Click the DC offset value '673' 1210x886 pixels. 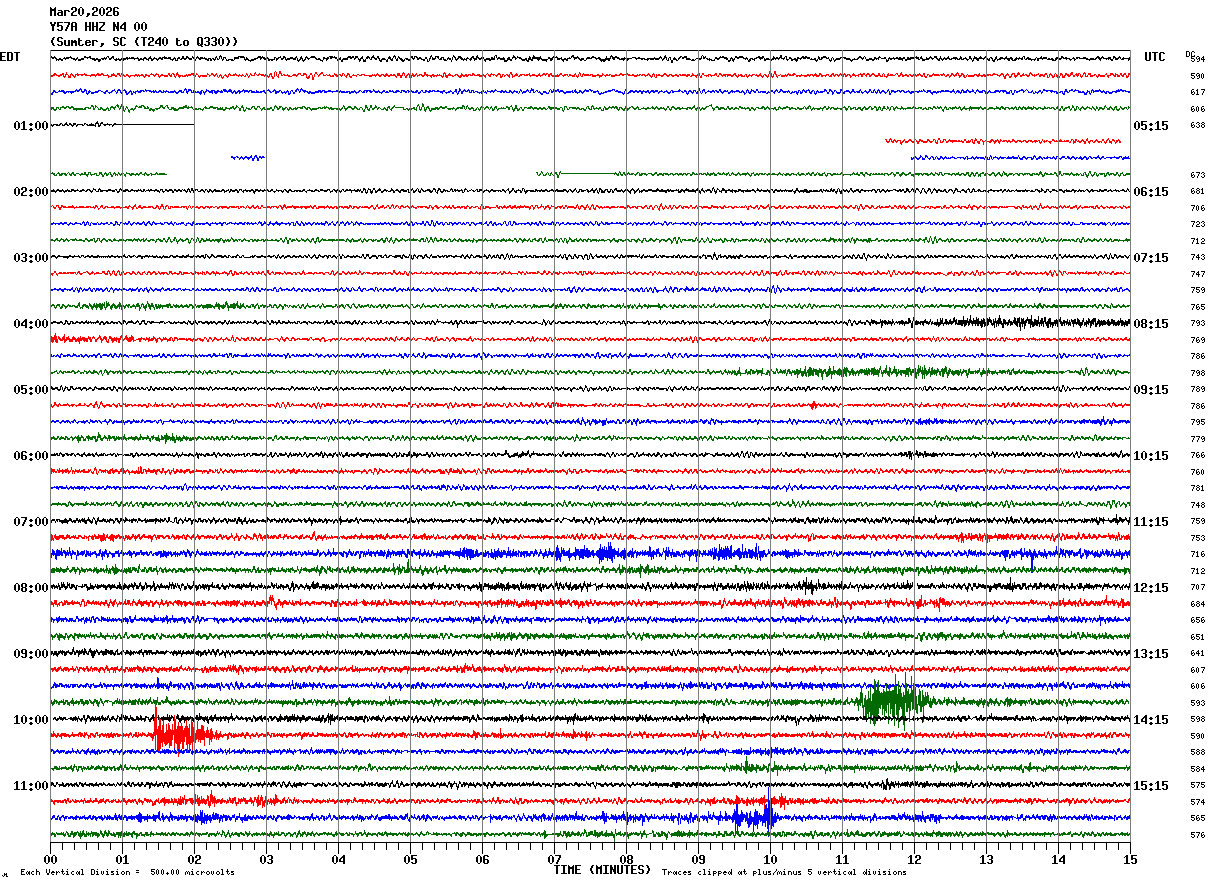[x=1197, y=175]
